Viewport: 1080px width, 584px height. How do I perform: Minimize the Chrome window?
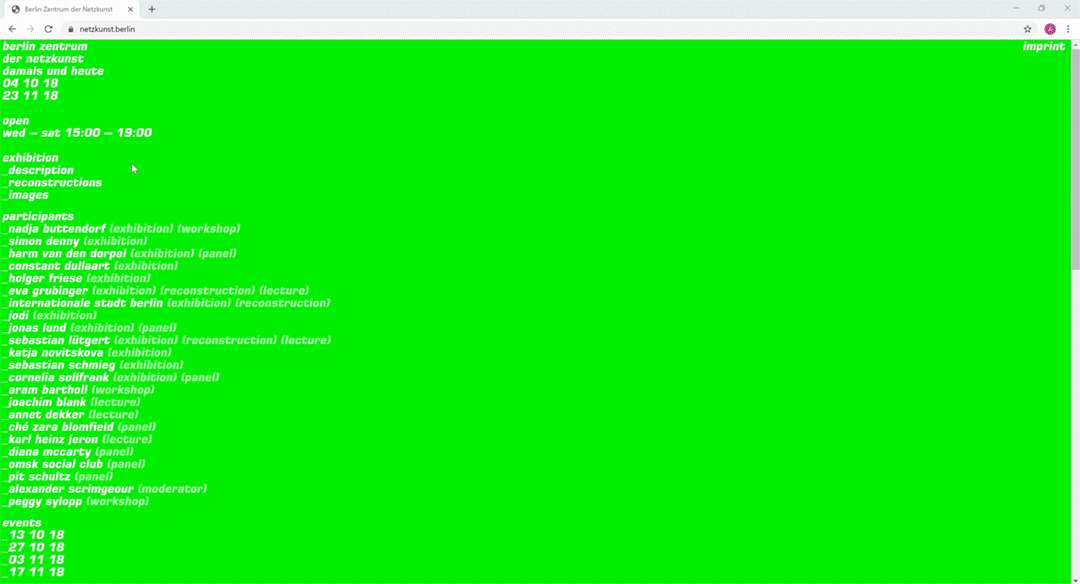point(1016,8)
